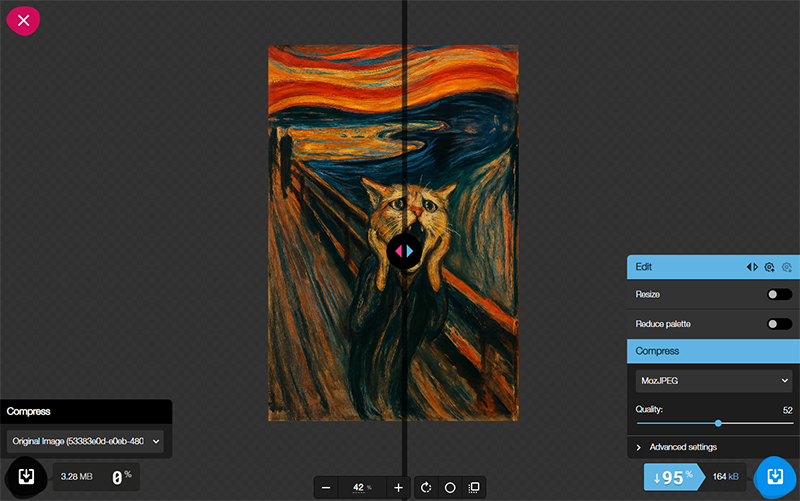This screenshot has height=501, width=800.
Task: Click the import settings gear icon
Action: (x=787, y=267)
